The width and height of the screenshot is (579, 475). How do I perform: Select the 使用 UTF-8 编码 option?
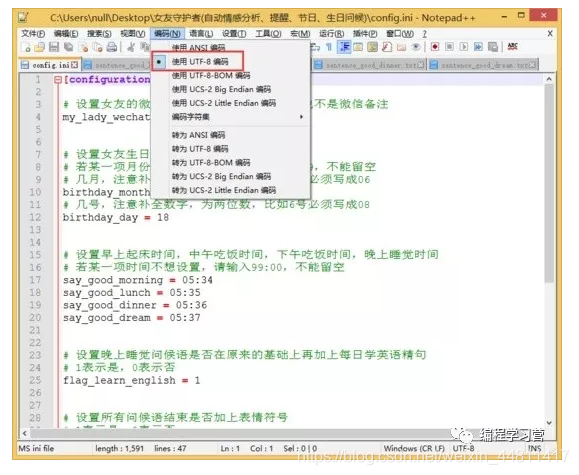coord(231,61)
